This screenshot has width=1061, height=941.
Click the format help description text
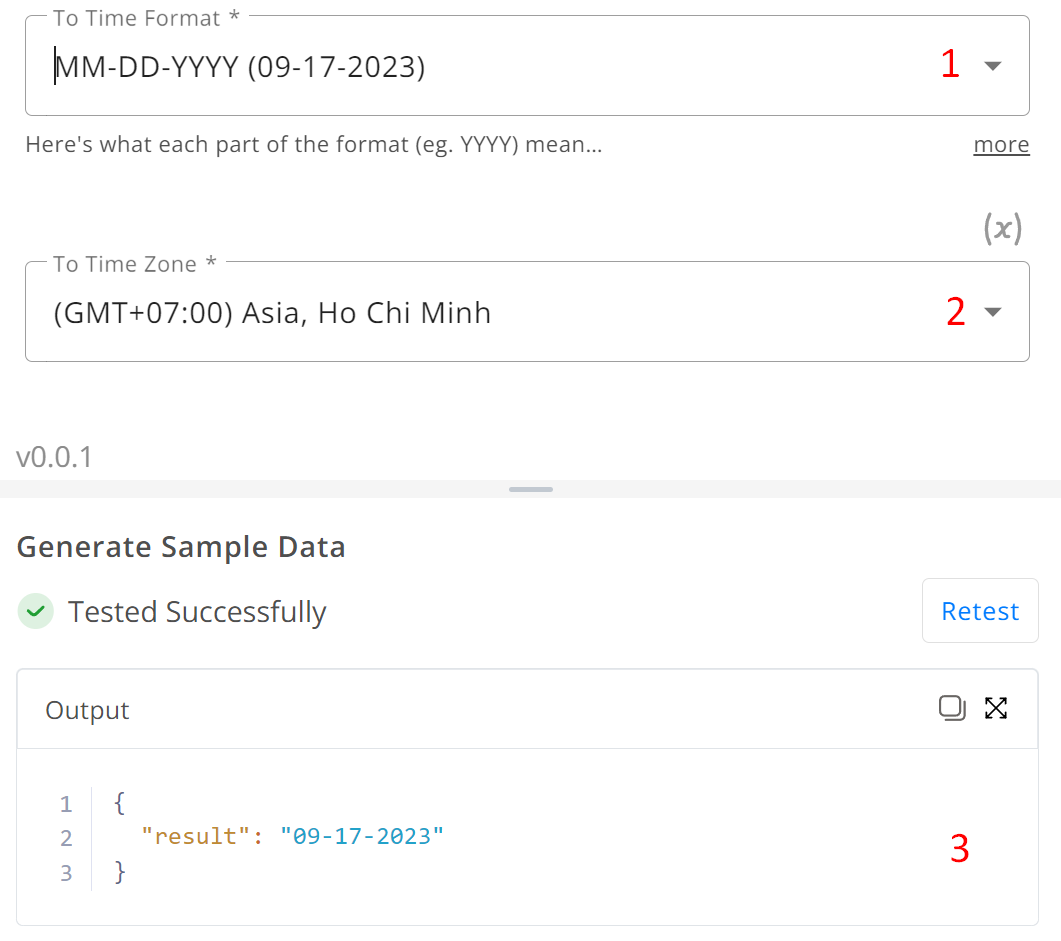coord(314,145)
